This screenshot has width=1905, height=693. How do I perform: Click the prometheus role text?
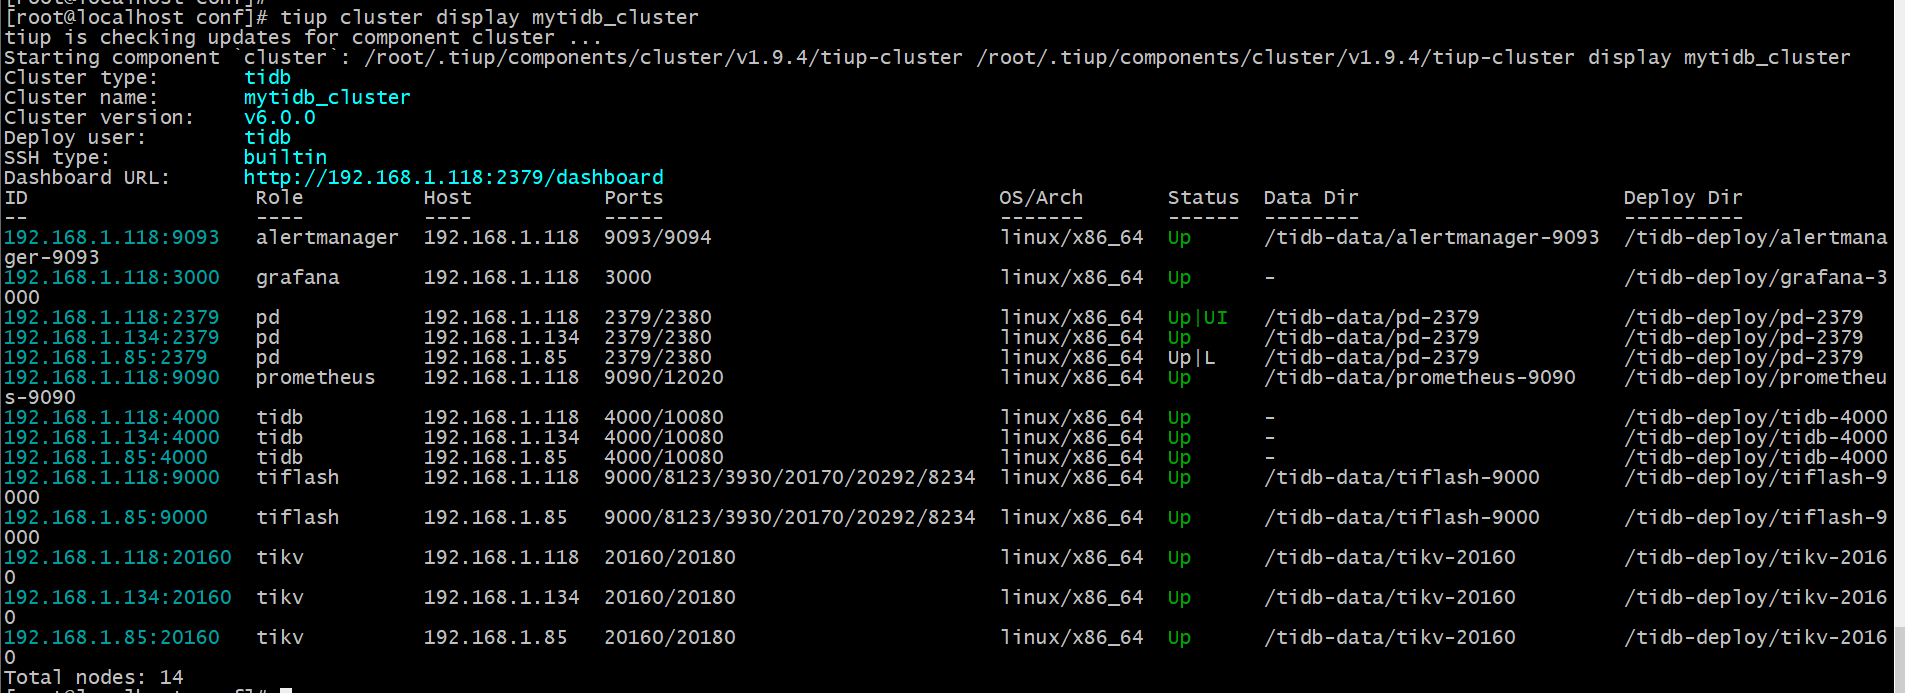(315, 377)
